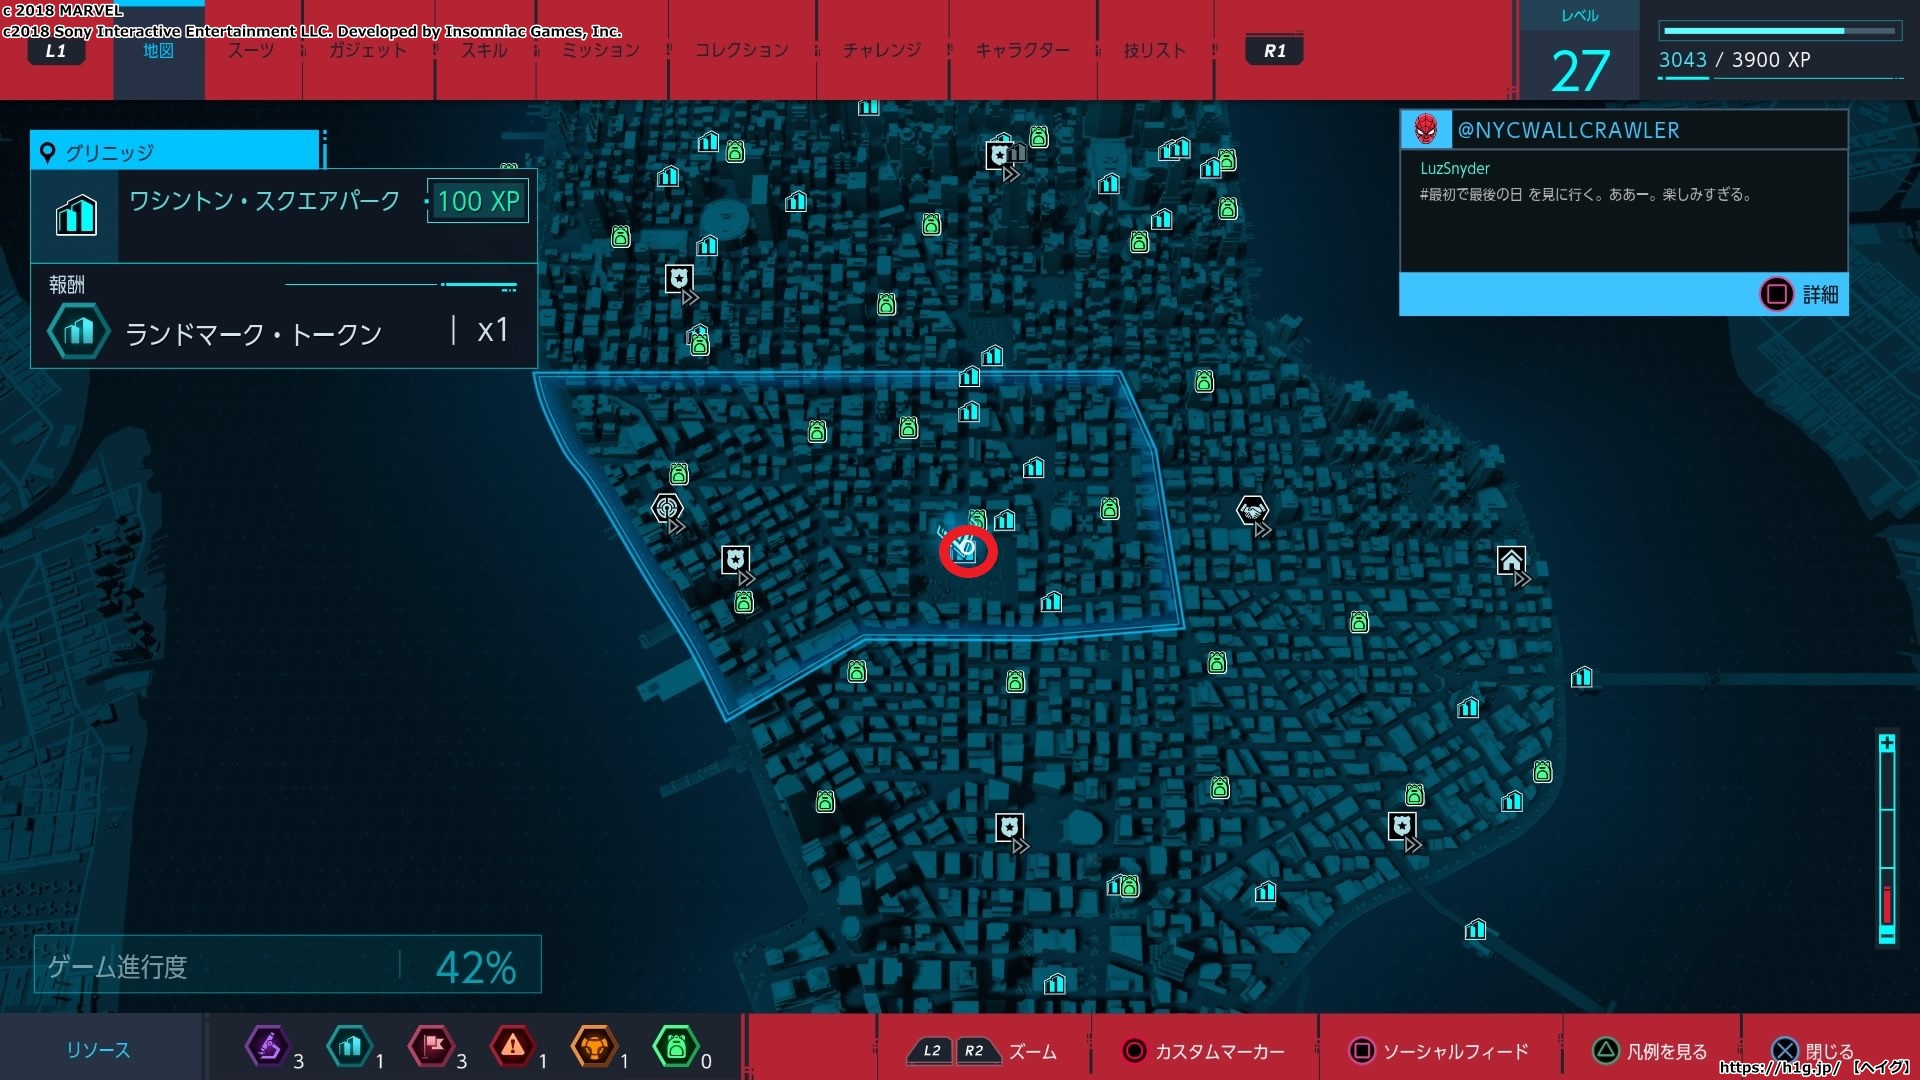
Task: Click the Spider-Man avatar in the social feed
Action: point(1425,129)
